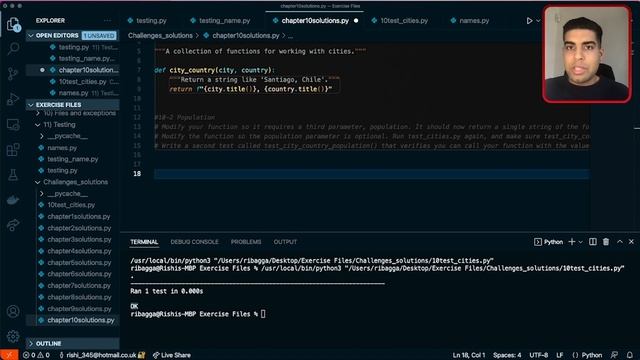Open the Manage gear icon
640x360 pixels.
[x=13, y=336]
